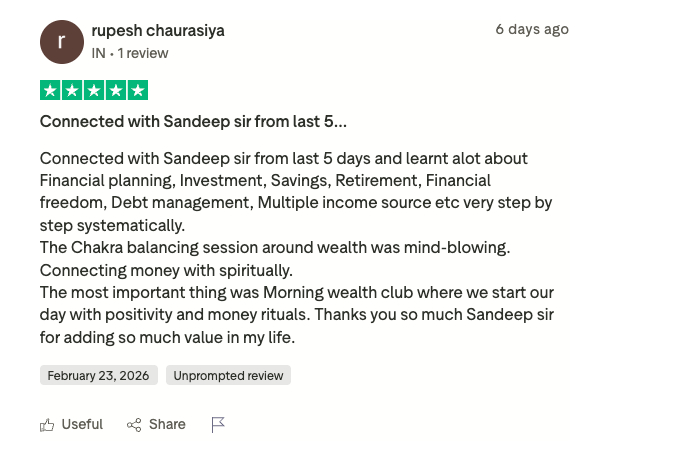
Task: Click the '6 days ago' timestamp
Action: click(532, 29)
